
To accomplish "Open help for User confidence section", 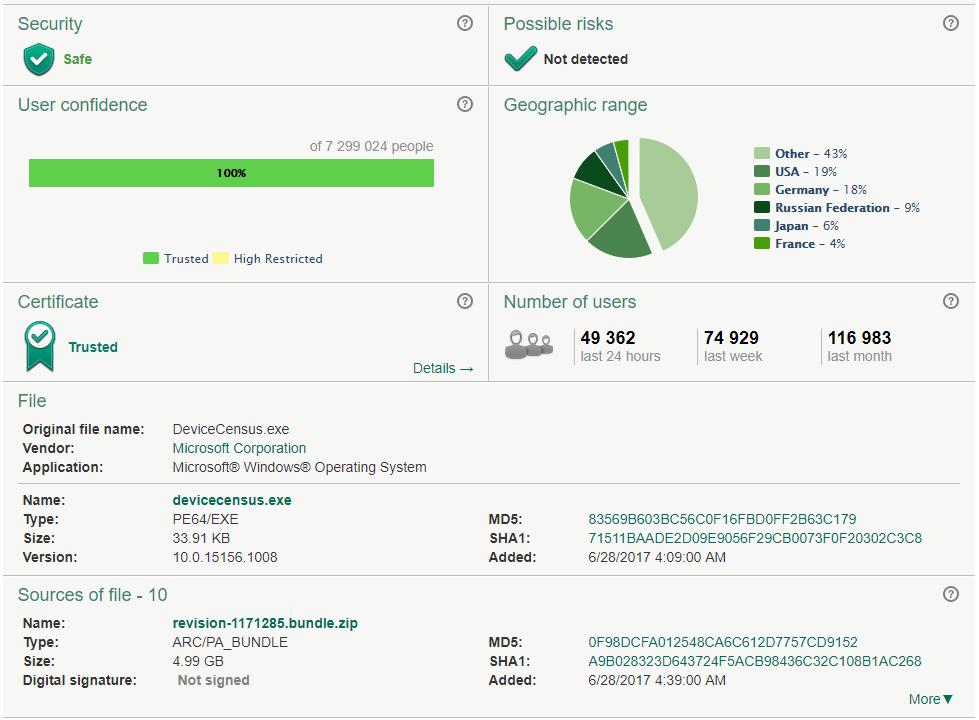I will (x=464, y=104).
